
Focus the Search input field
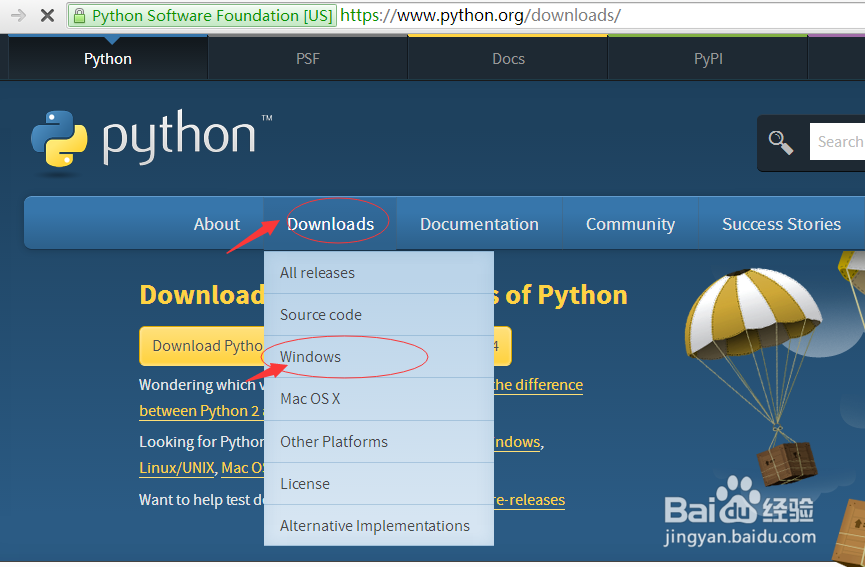coord(837,142)
